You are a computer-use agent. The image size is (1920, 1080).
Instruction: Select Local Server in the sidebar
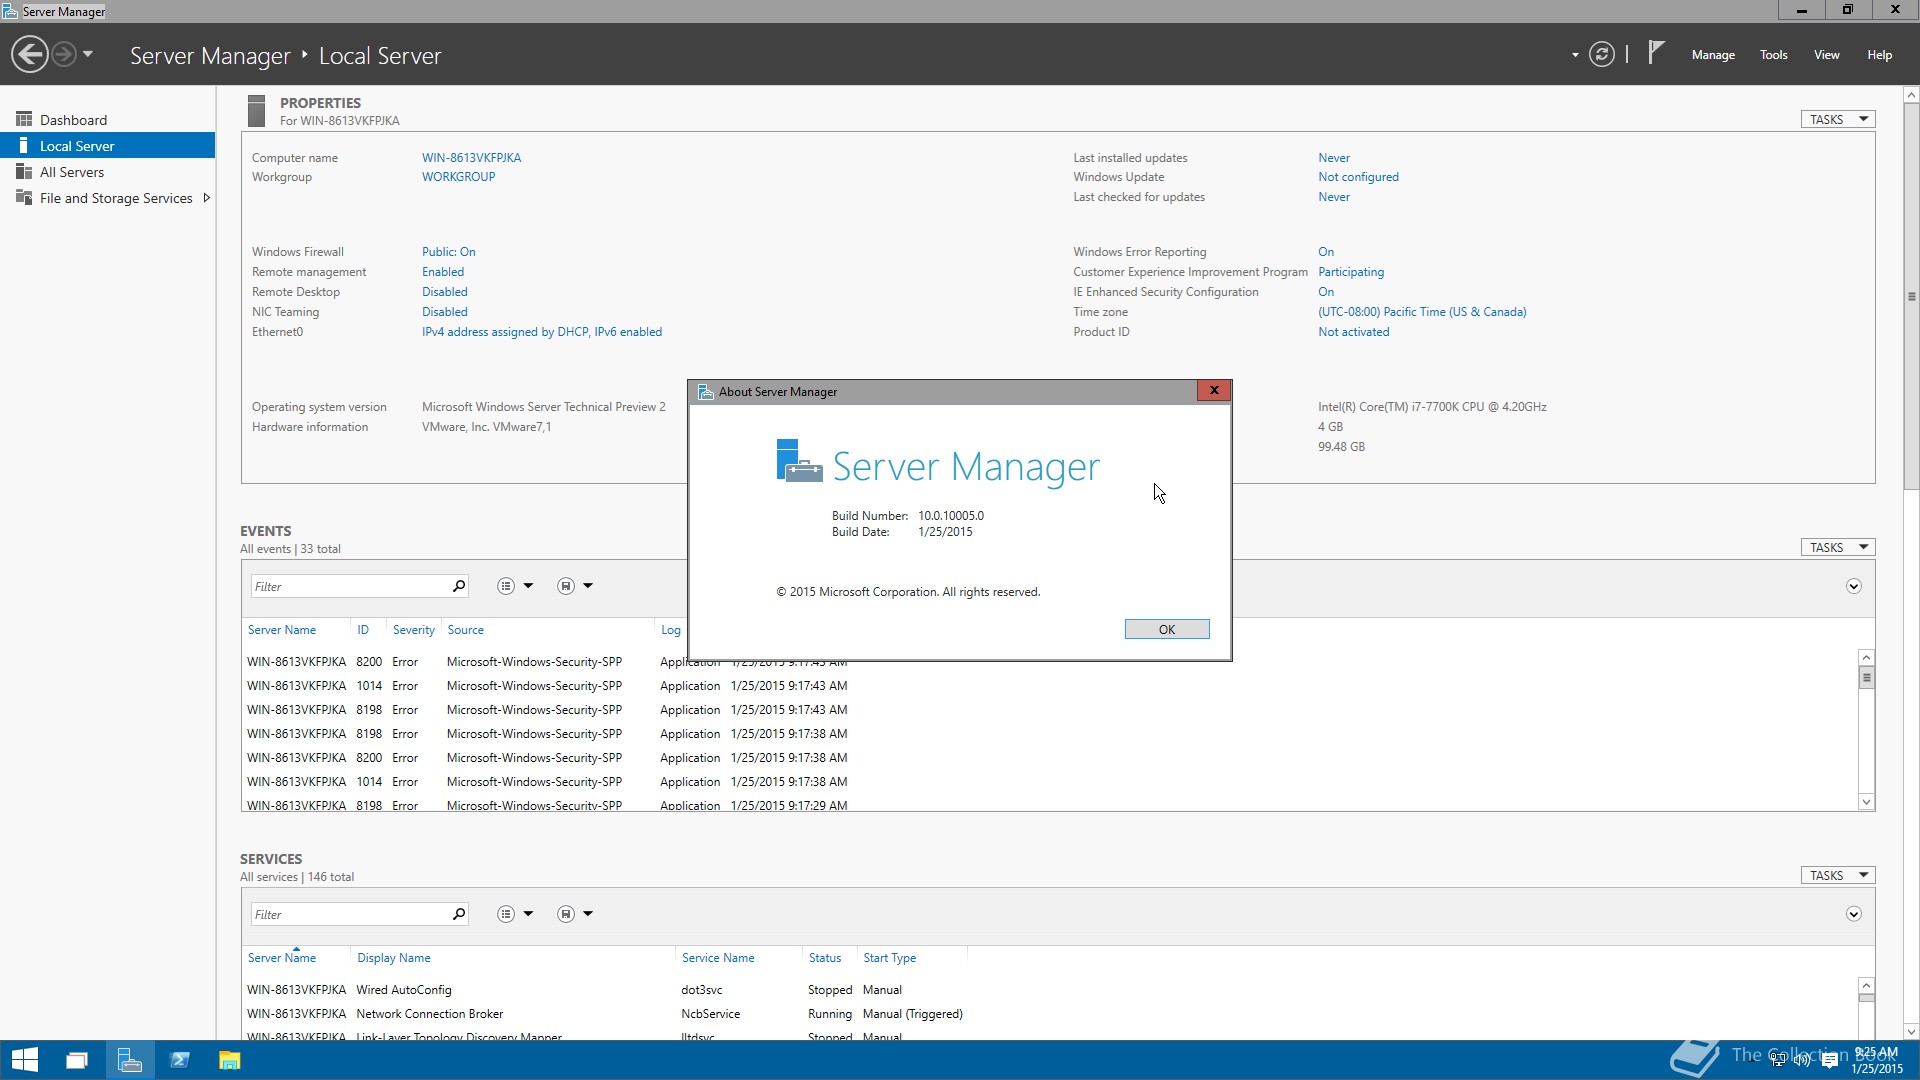tap(107, 145)
